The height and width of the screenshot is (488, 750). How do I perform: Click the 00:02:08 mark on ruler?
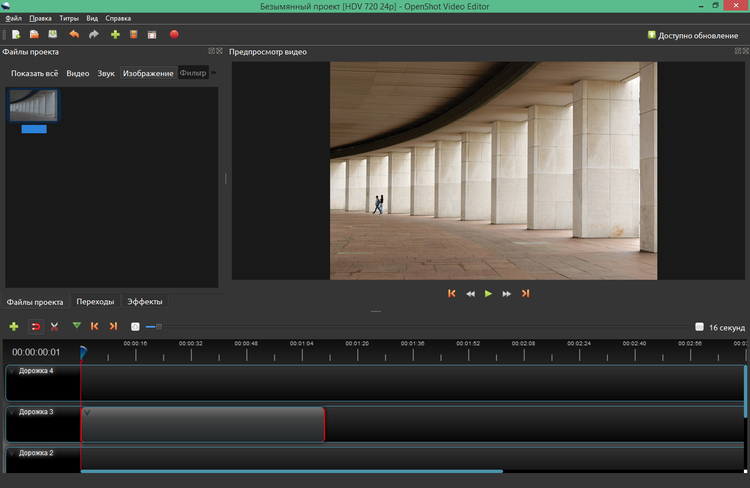(x=524, y=344)
